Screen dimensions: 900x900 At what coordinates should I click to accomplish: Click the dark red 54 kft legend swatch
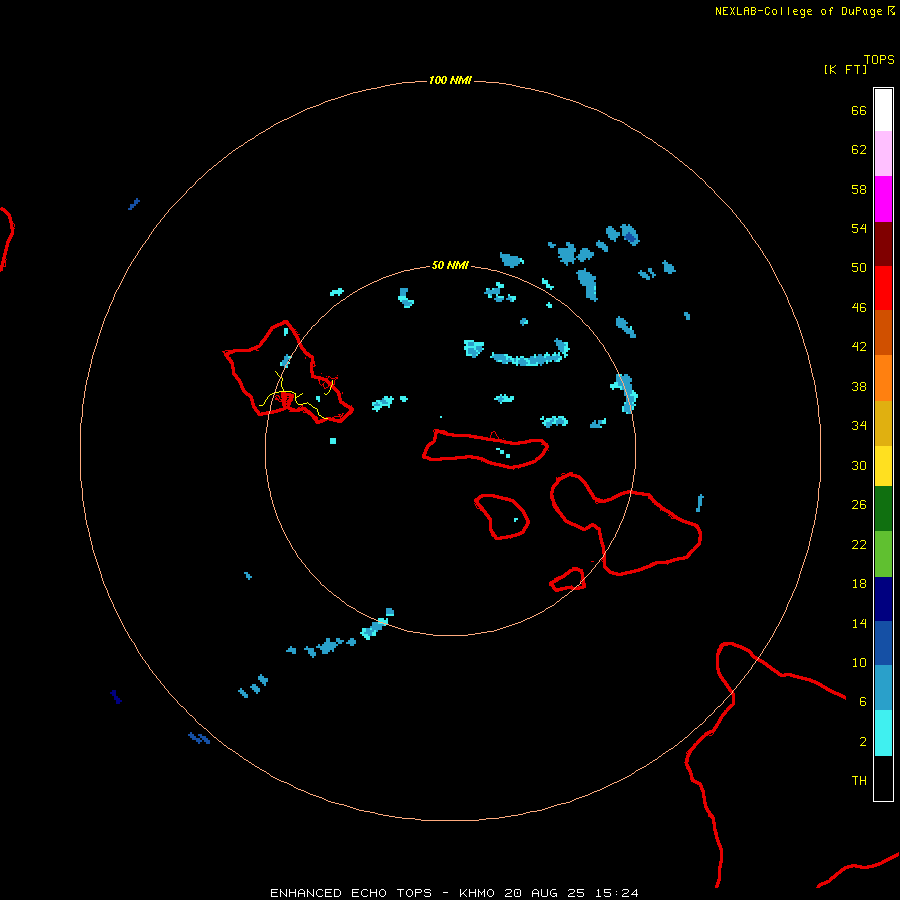tap(883, 243)
